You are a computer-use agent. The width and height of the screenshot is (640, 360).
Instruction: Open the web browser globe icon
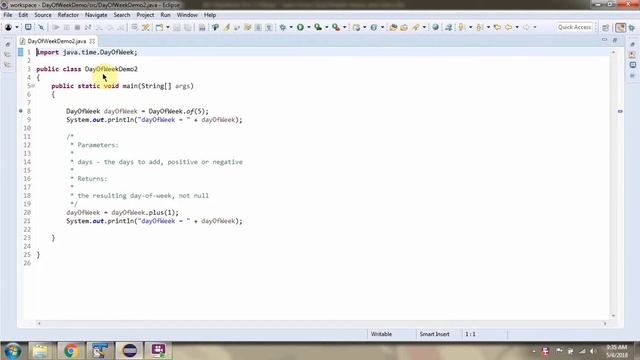436,27
